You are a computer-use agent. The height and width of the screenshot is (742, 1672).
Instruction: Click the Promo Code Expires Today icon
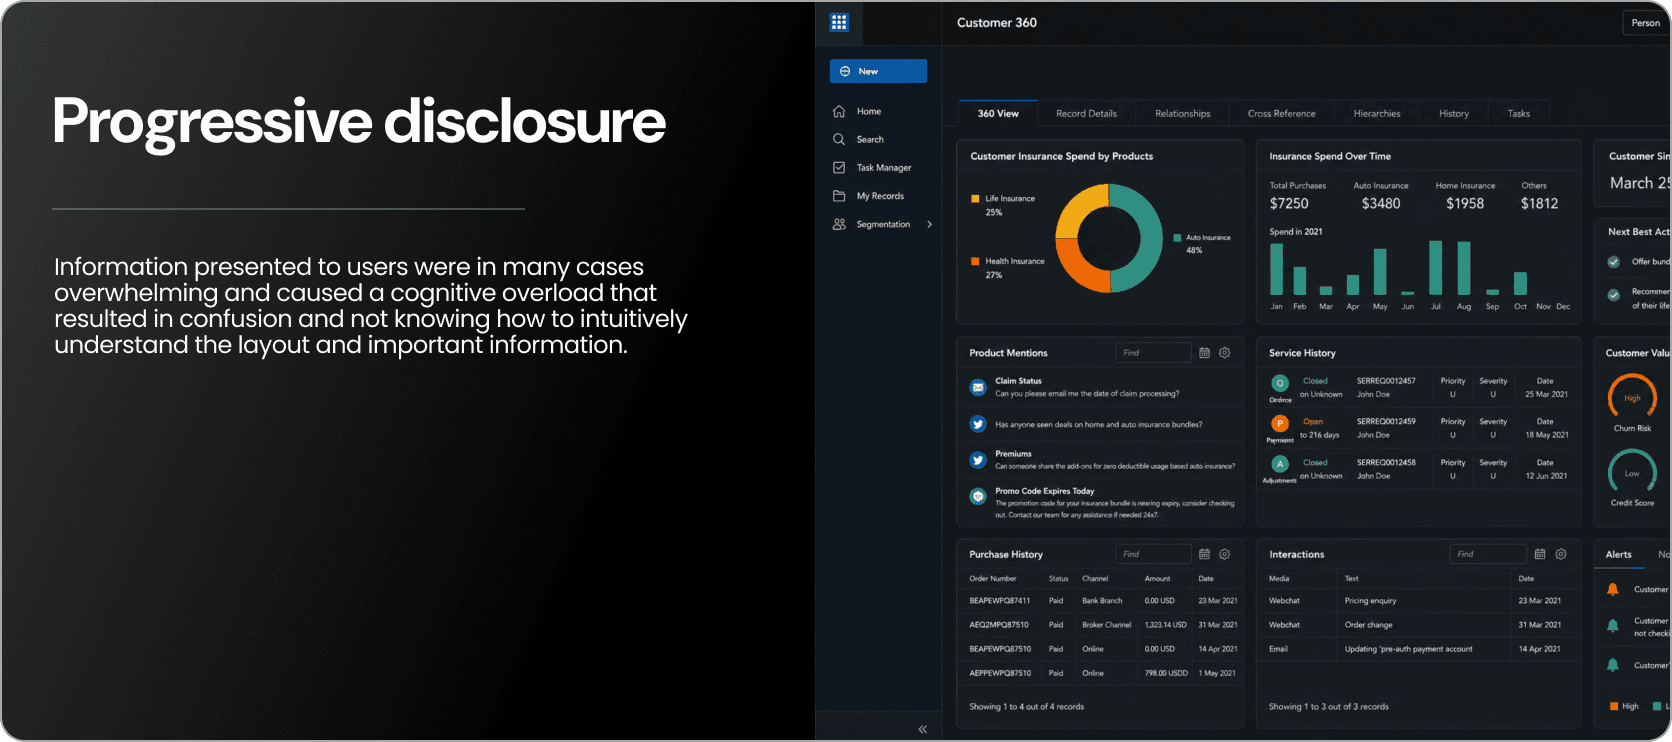[x=978, y=496]
